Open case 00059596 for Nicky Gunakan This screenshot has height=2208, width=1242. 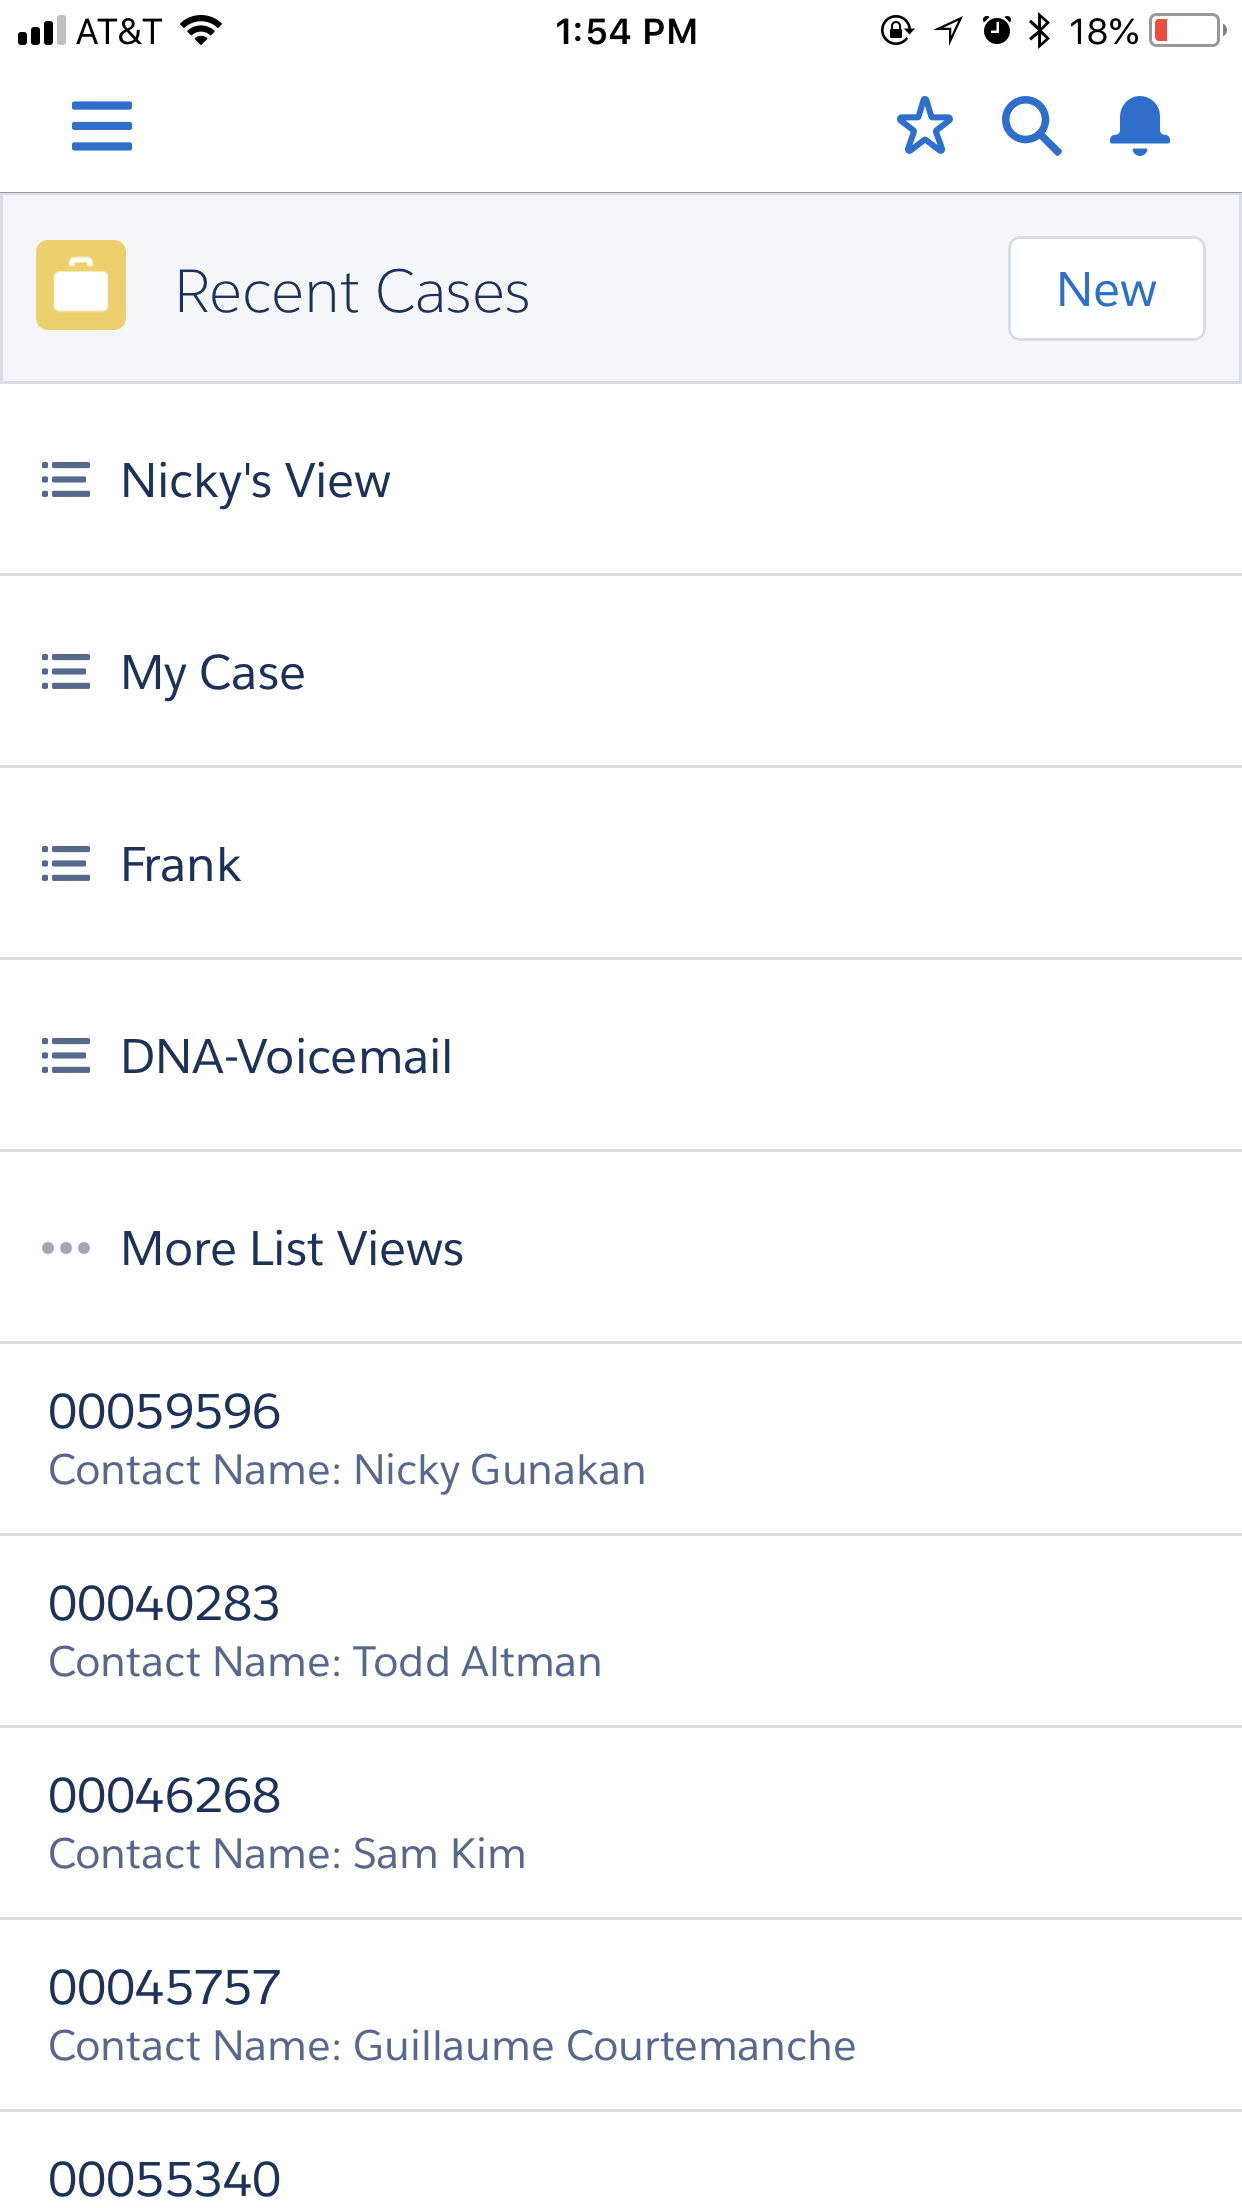347,1438
